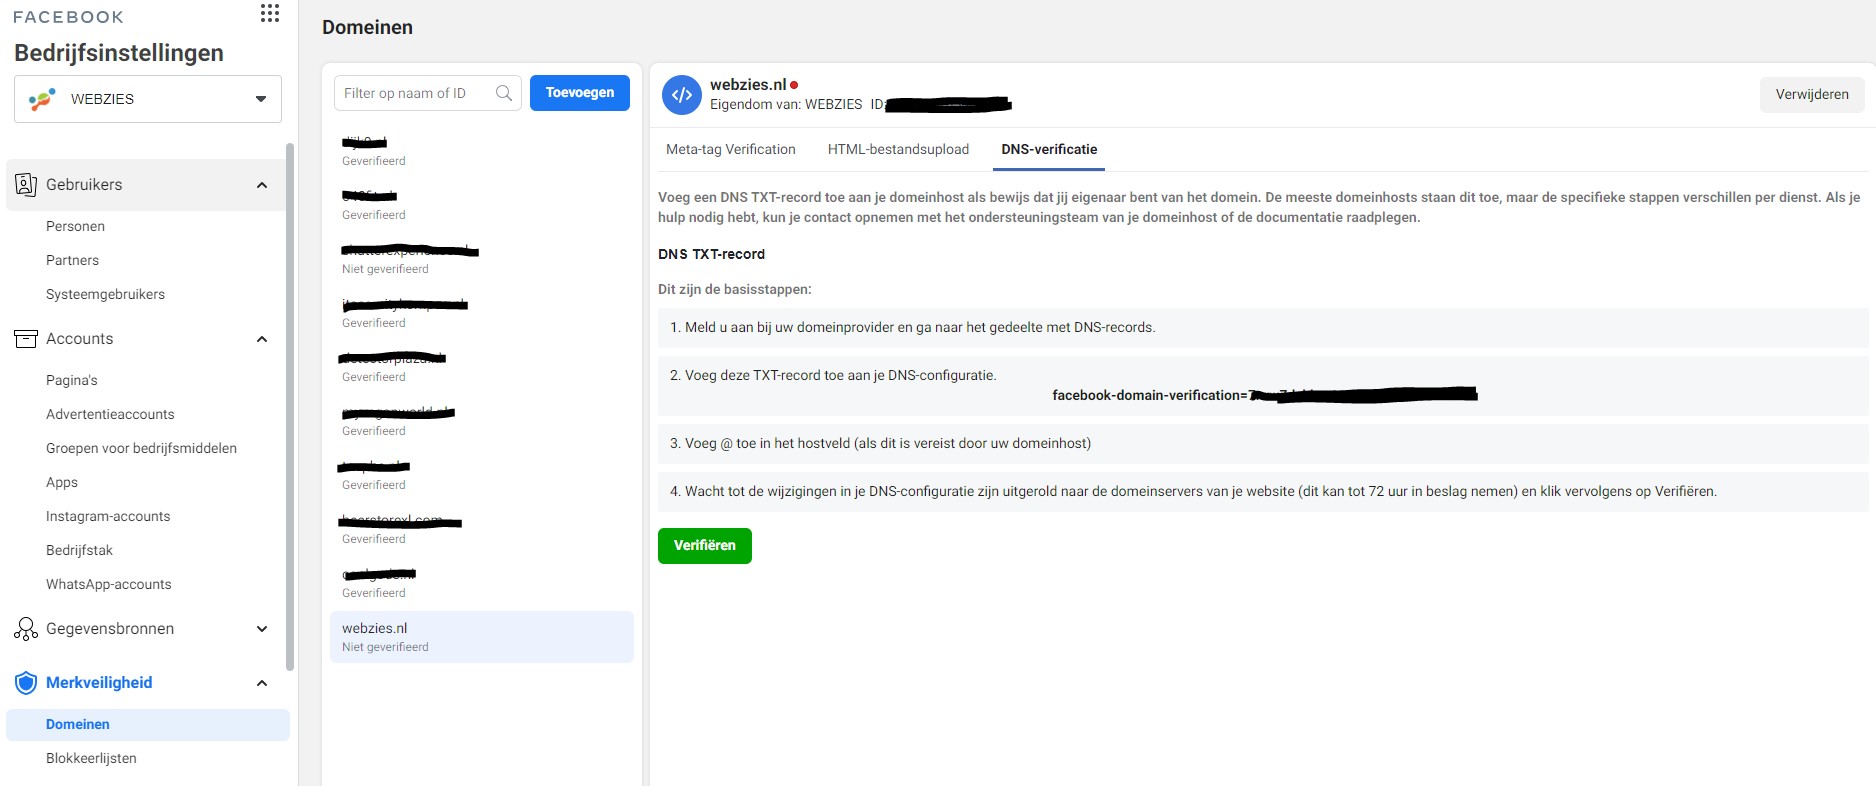Screen dimensions: 1876x786
Task: Click step 4 about waiting 72 uur
Action: pos(1263,491)
